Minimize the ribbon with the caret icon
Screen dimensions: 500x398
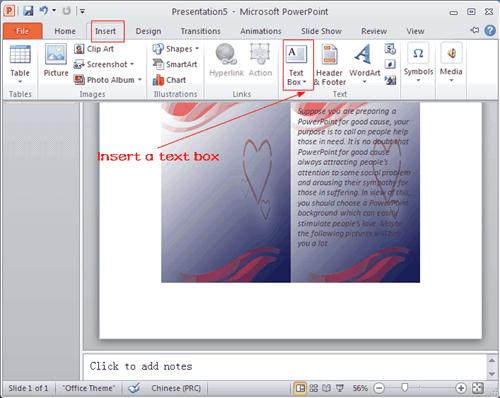coord(474,30)
